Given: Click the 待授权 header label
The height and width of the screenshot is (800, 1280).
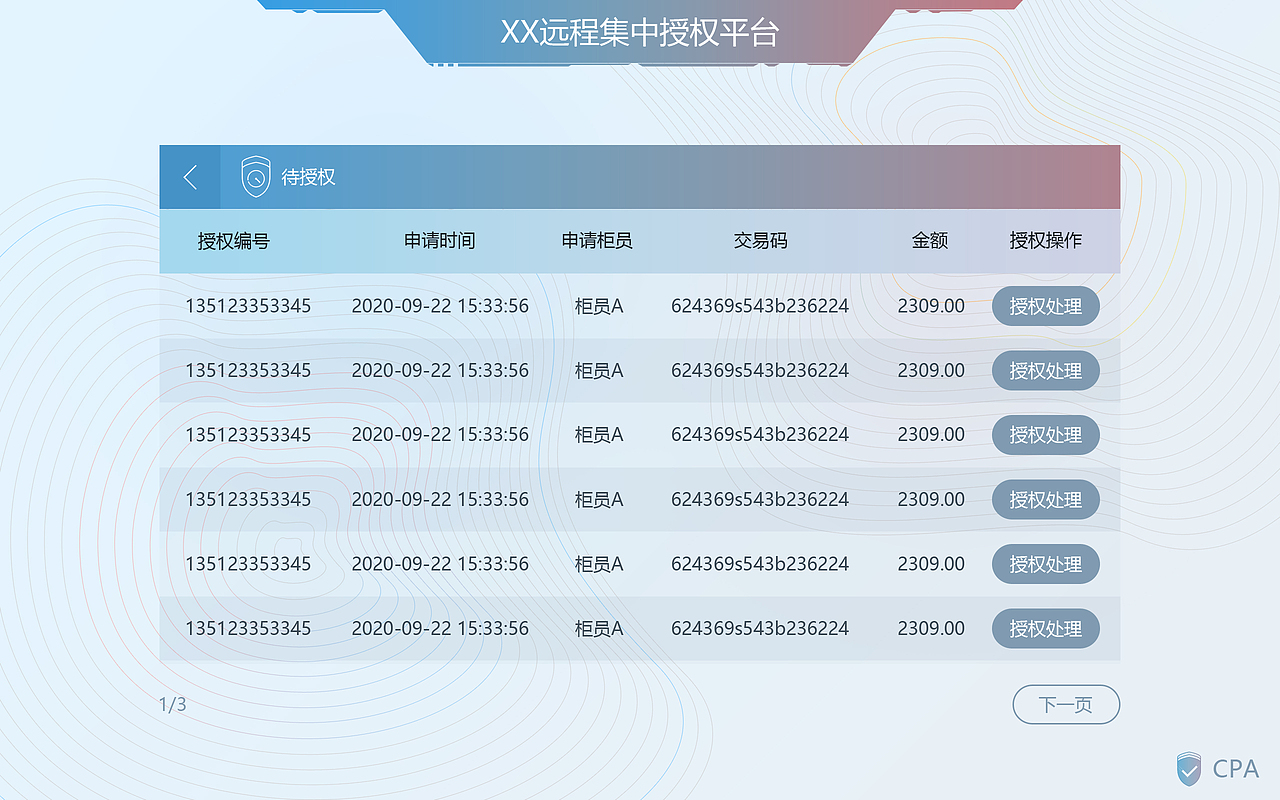Looking at the screenshot, I should [x=310, y=177].
